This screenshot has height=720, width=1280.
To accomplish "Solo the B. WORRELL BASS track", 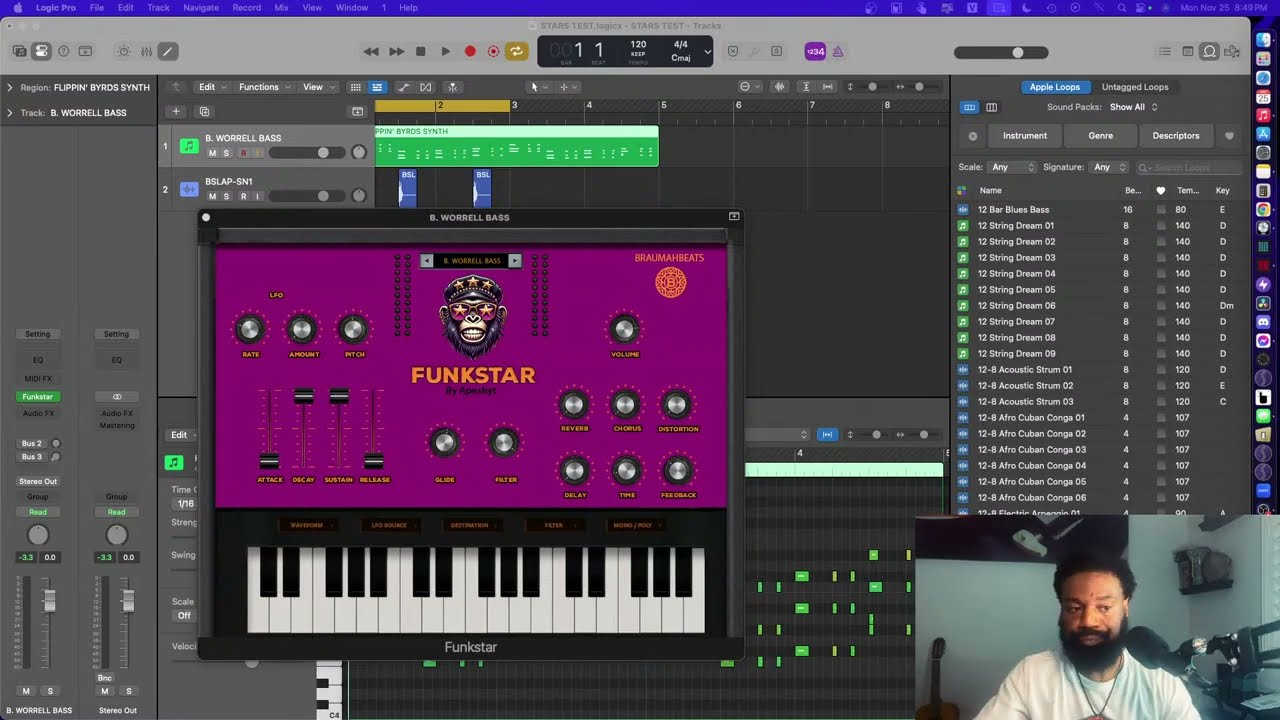I will (226, 153).
